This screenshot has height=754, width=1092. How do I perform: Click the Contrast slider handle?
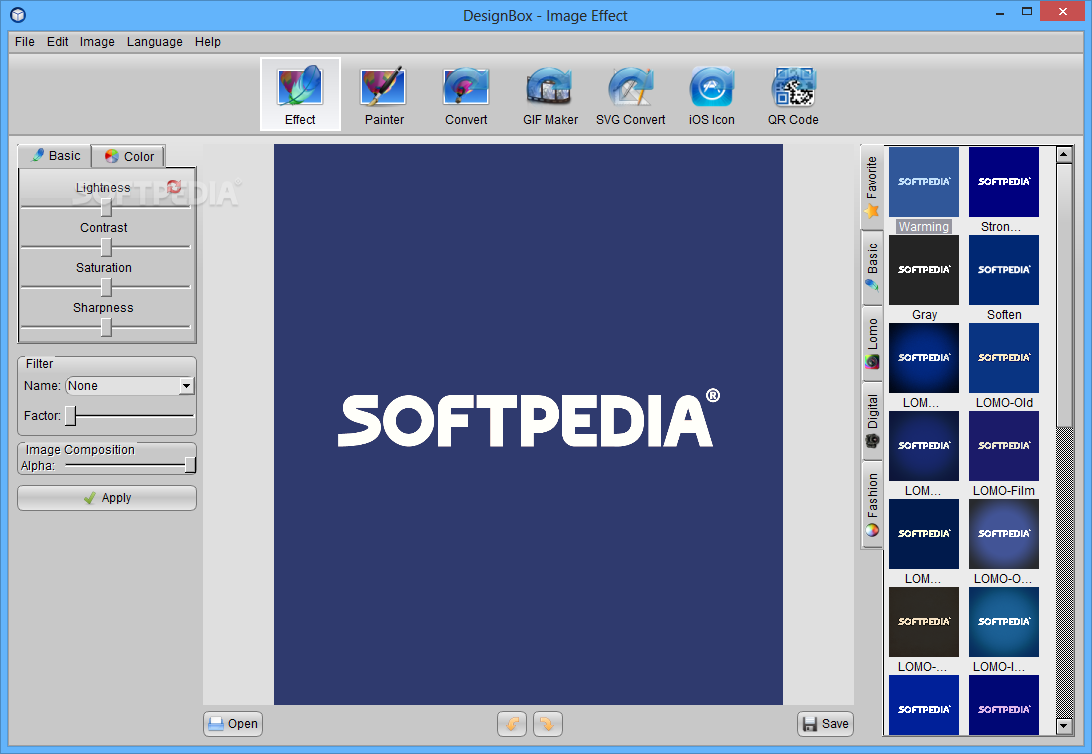[106, 246]
